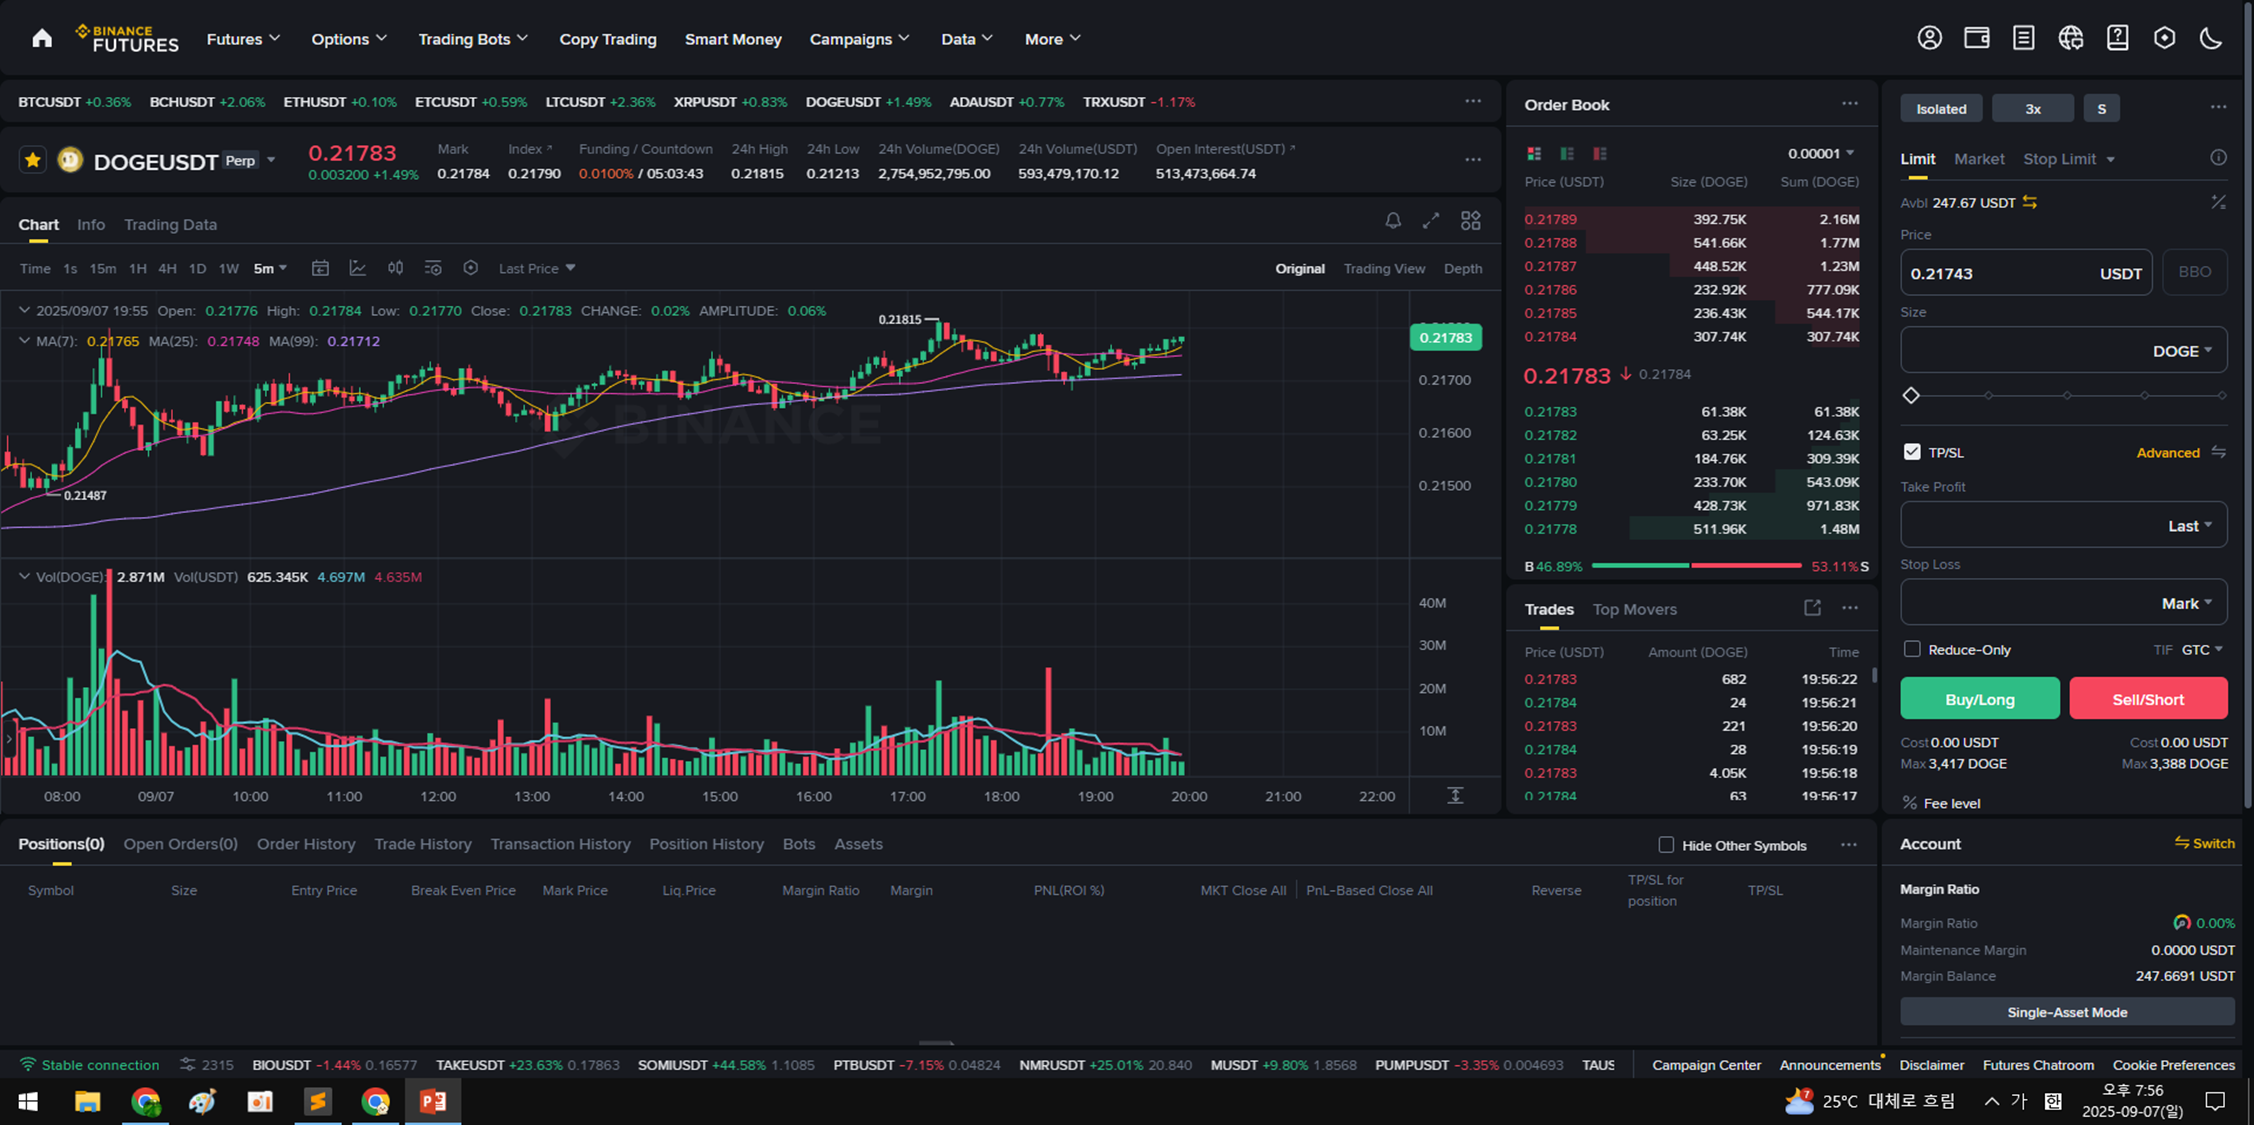Expand chart to fullscreen mode

click(x=1431, y=221)
